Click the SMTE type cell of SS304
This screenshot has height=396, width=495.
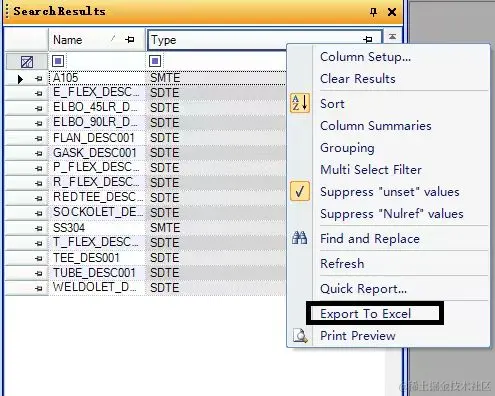(x=216, y=228)
